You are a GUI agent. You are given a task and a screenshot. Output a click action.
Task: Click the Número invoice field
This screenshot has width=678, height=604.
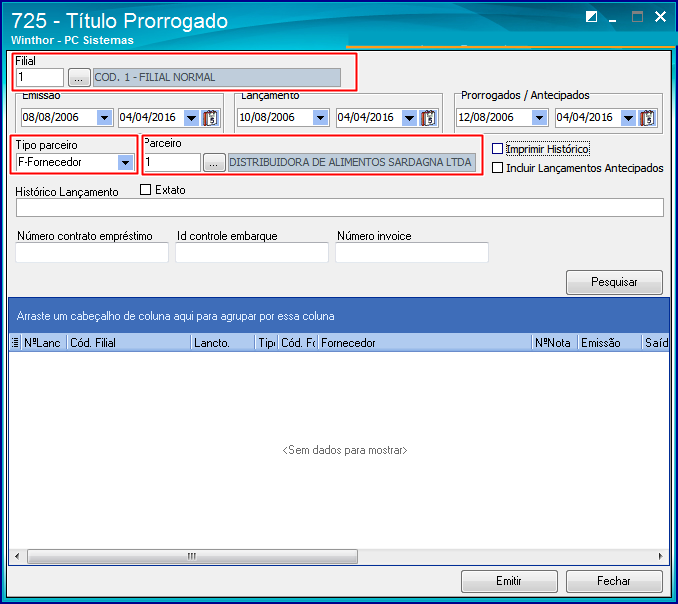click(x=412, y=252)
